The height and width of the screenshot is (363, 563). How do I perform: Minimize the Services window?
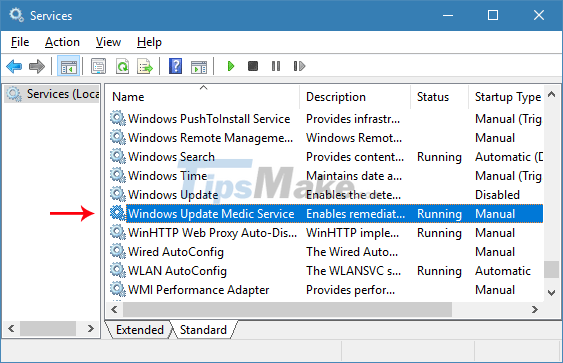[448, 15]
